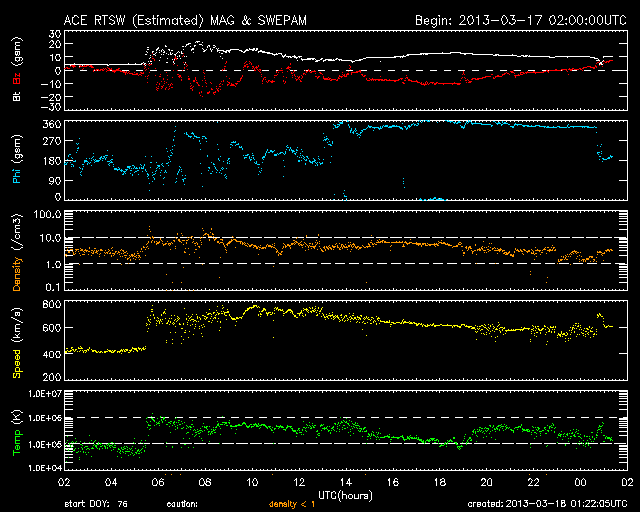Image resolution: width=640 pixels, height=512 pixels.
Task: Click the '08' hour tick on time axis
Action: [205, 483]
